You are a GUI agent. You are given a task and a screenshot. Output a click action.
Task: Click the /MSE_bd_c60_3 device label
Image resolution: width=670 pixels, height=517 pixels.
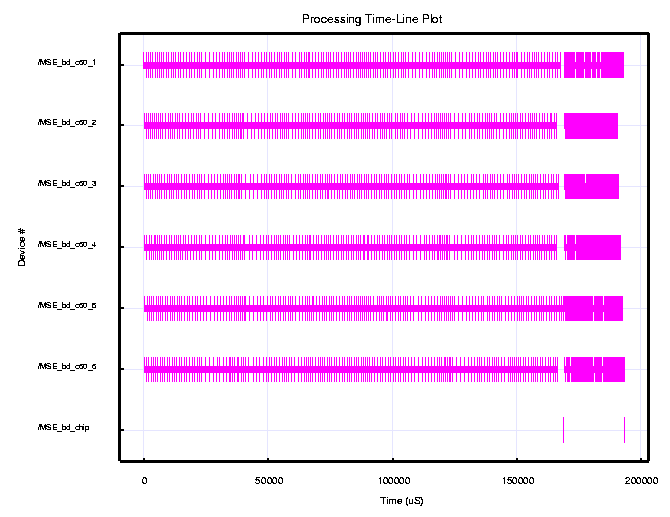pos(67,185)
